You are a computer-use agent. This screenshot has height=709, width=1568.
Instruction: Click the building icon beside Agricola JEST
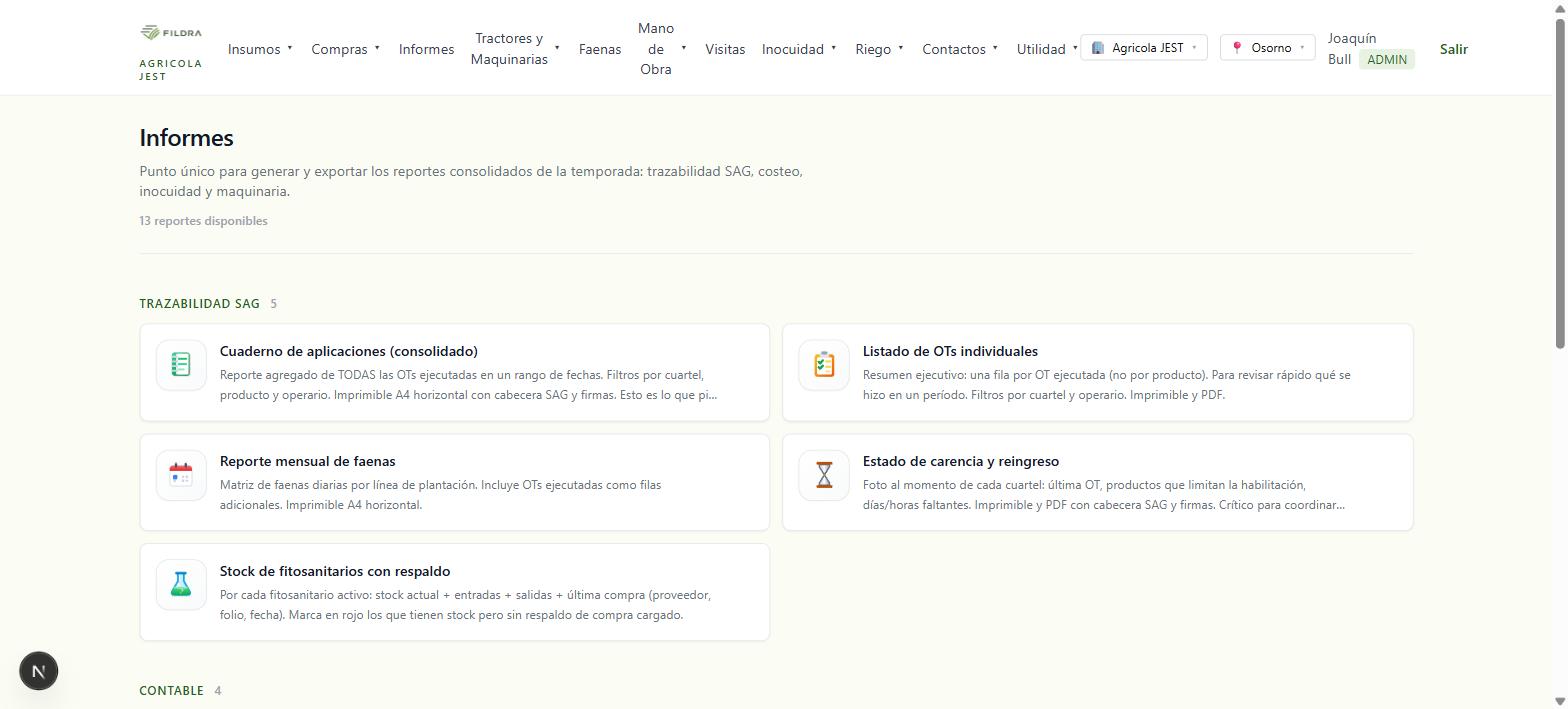[1098, 48]
